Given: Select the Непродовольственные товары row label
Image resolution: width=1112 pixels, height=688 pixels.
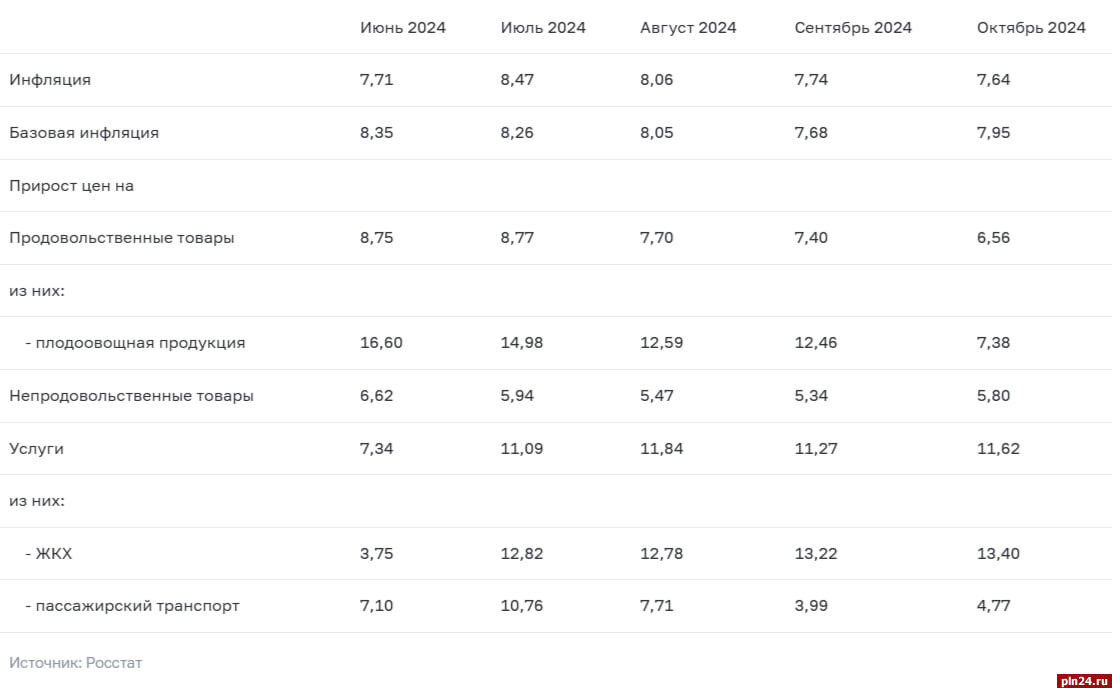Looking at the screenshot, I should pyautogui.click(x=131, y=396).
